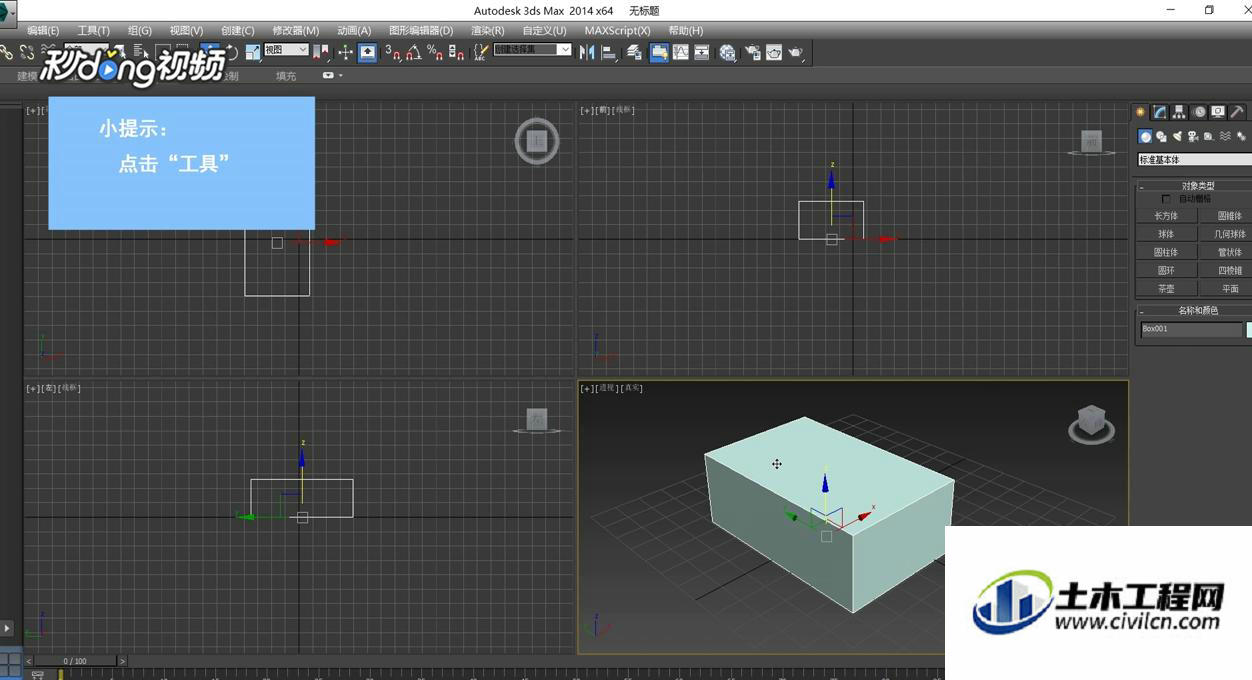Open the reference coordinate system 视图 dropdown
The width and height of the screenshot is (1252, 680).
pos(287,50)
